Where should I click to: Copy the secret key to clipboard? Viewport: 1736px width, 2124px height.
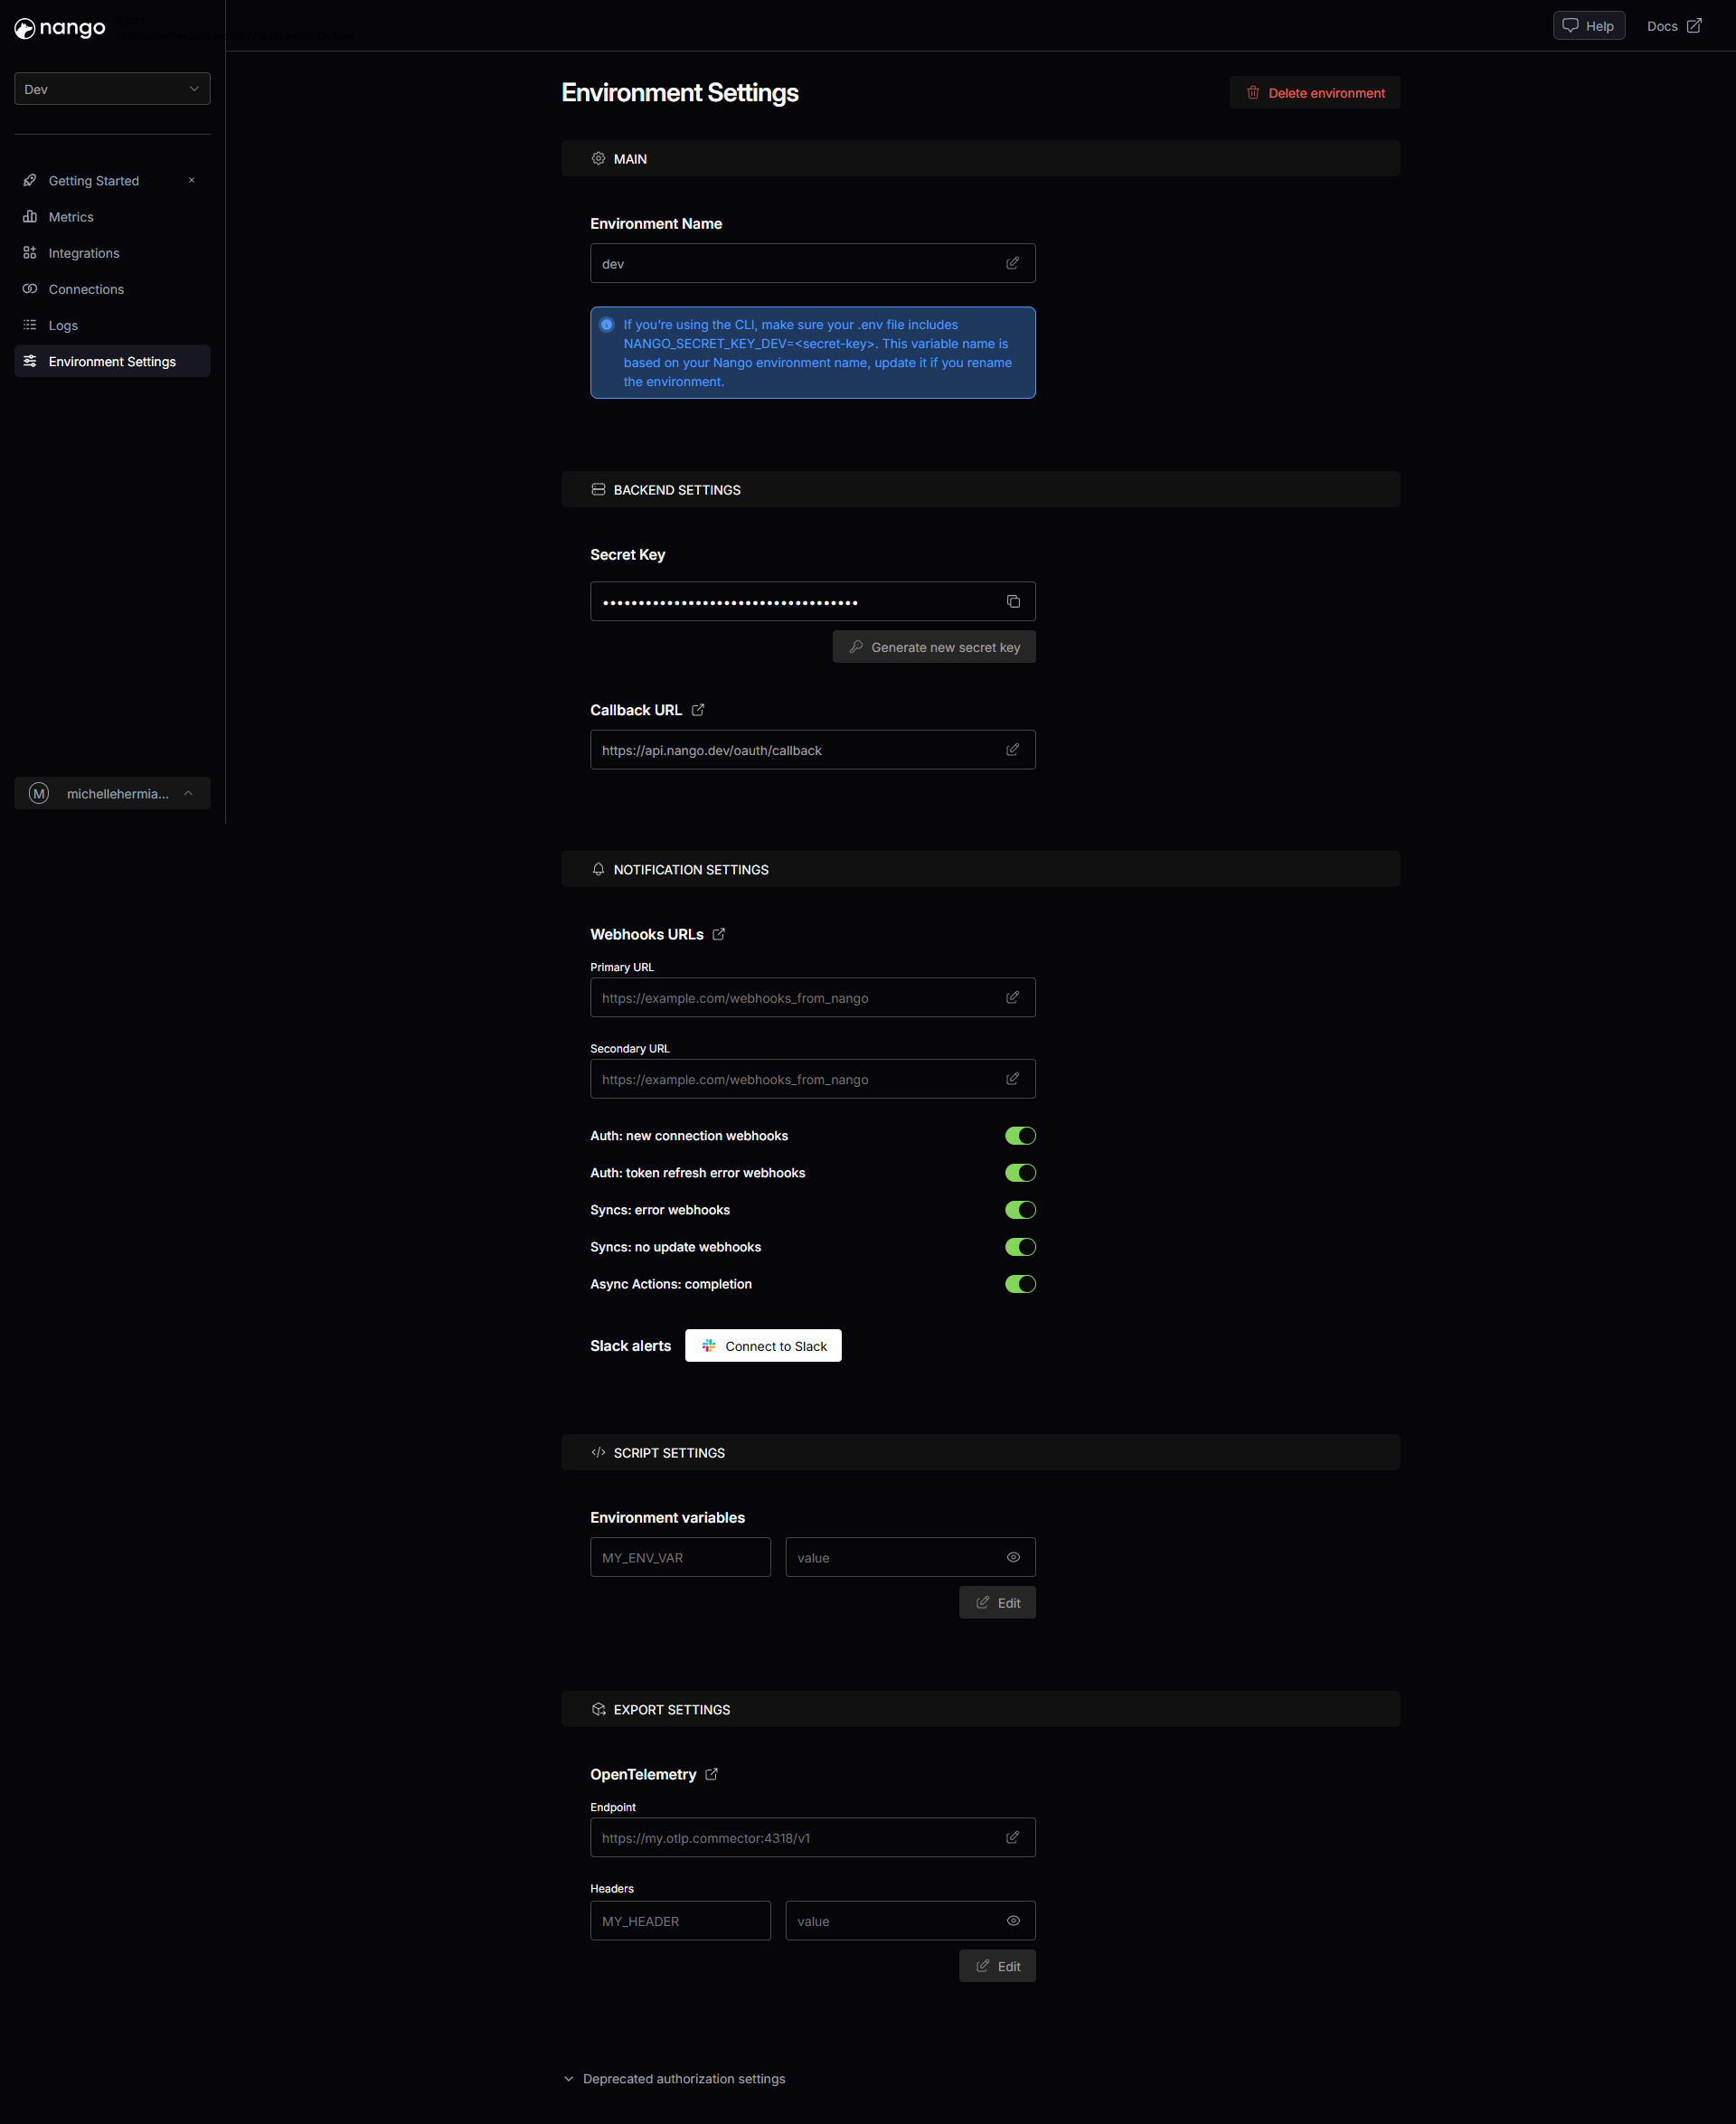(1013, 601)
